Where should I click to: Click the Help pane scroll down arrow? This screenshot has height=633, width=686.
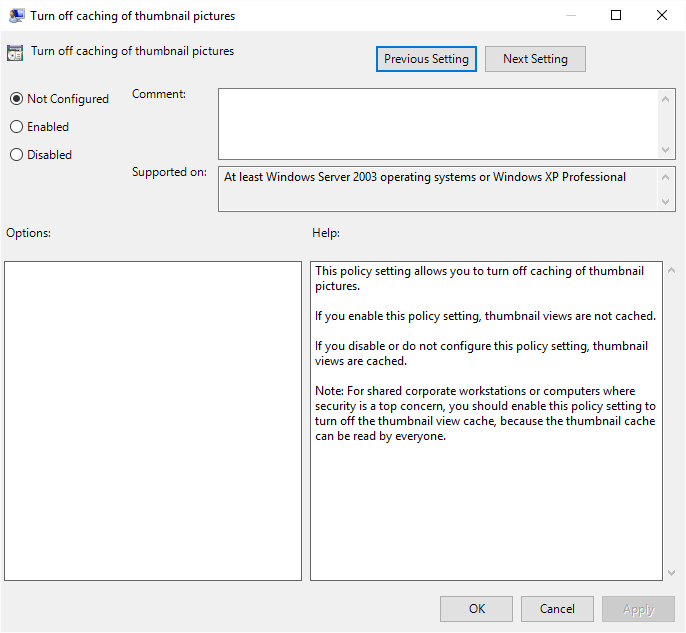(x=672, y=572)
